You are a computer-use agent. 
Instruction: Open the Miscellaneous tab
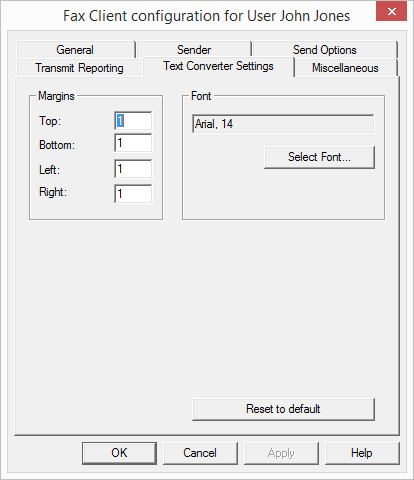(x=345, y=68)
